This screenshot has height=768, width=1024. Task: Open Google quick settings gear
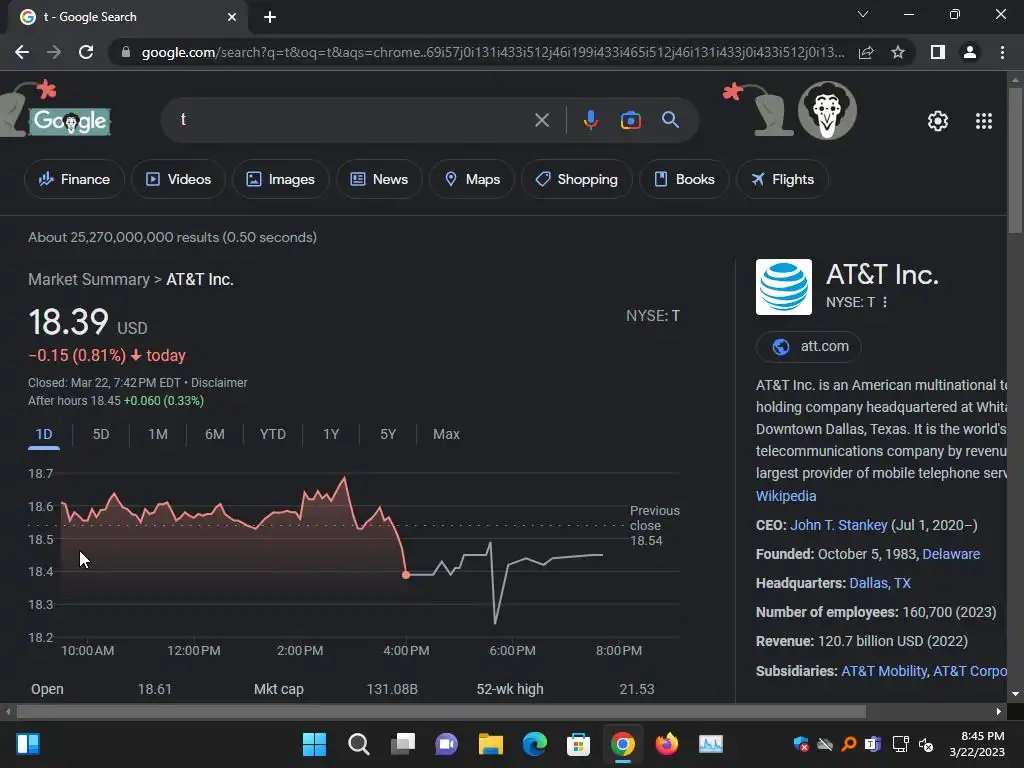[x=938, y=121]
